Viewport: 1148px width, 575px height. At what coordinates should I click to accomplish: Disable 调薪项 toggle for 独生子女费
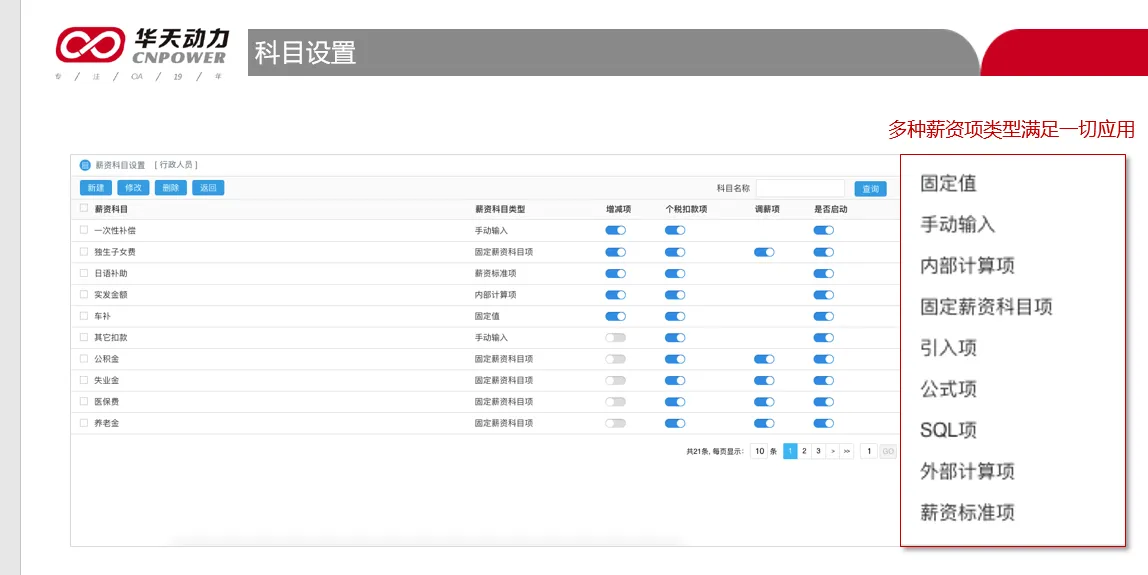pyautogui.click(x=764, y=252)
